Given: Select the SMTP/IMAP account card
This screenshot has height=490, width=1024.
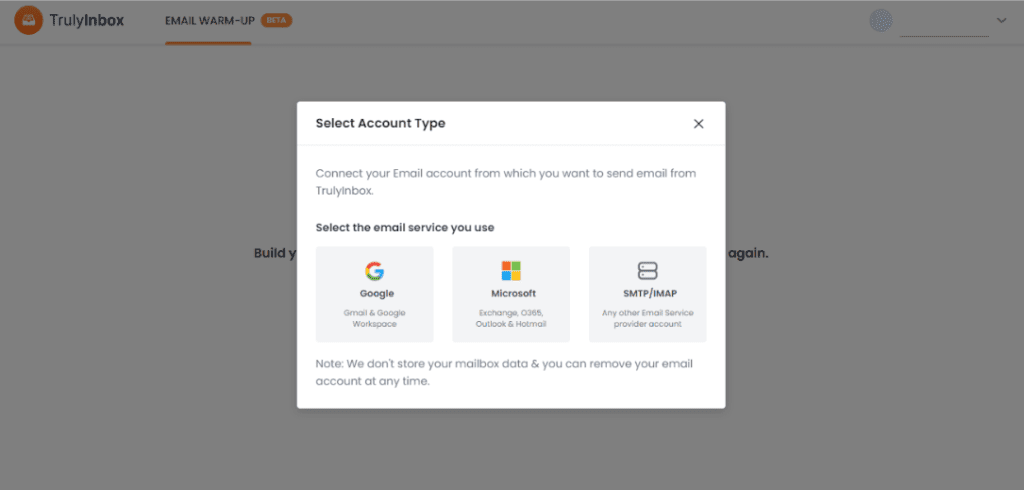Looking at the screenshot, I should tap(647, 294).
